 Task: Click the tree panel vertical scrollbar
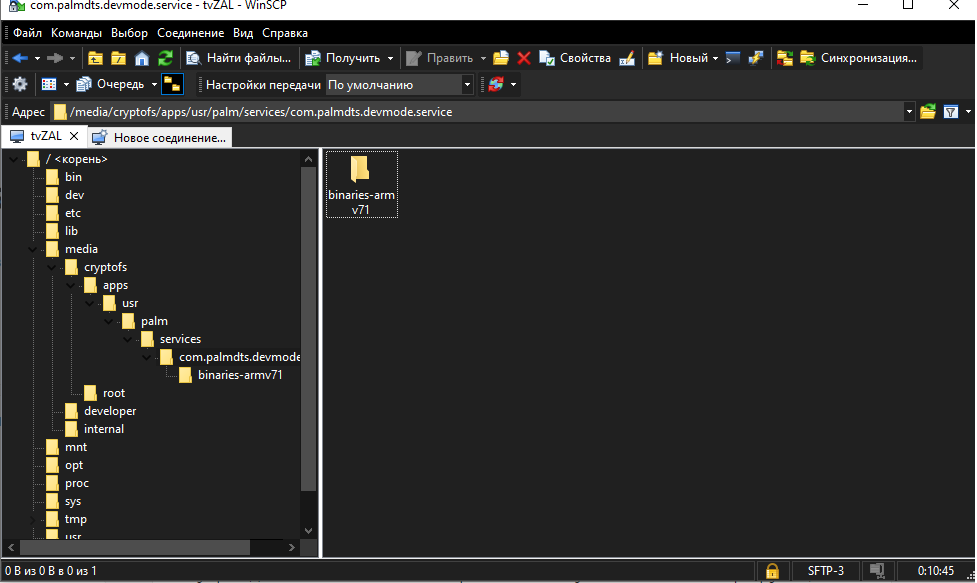click(309, 330)
